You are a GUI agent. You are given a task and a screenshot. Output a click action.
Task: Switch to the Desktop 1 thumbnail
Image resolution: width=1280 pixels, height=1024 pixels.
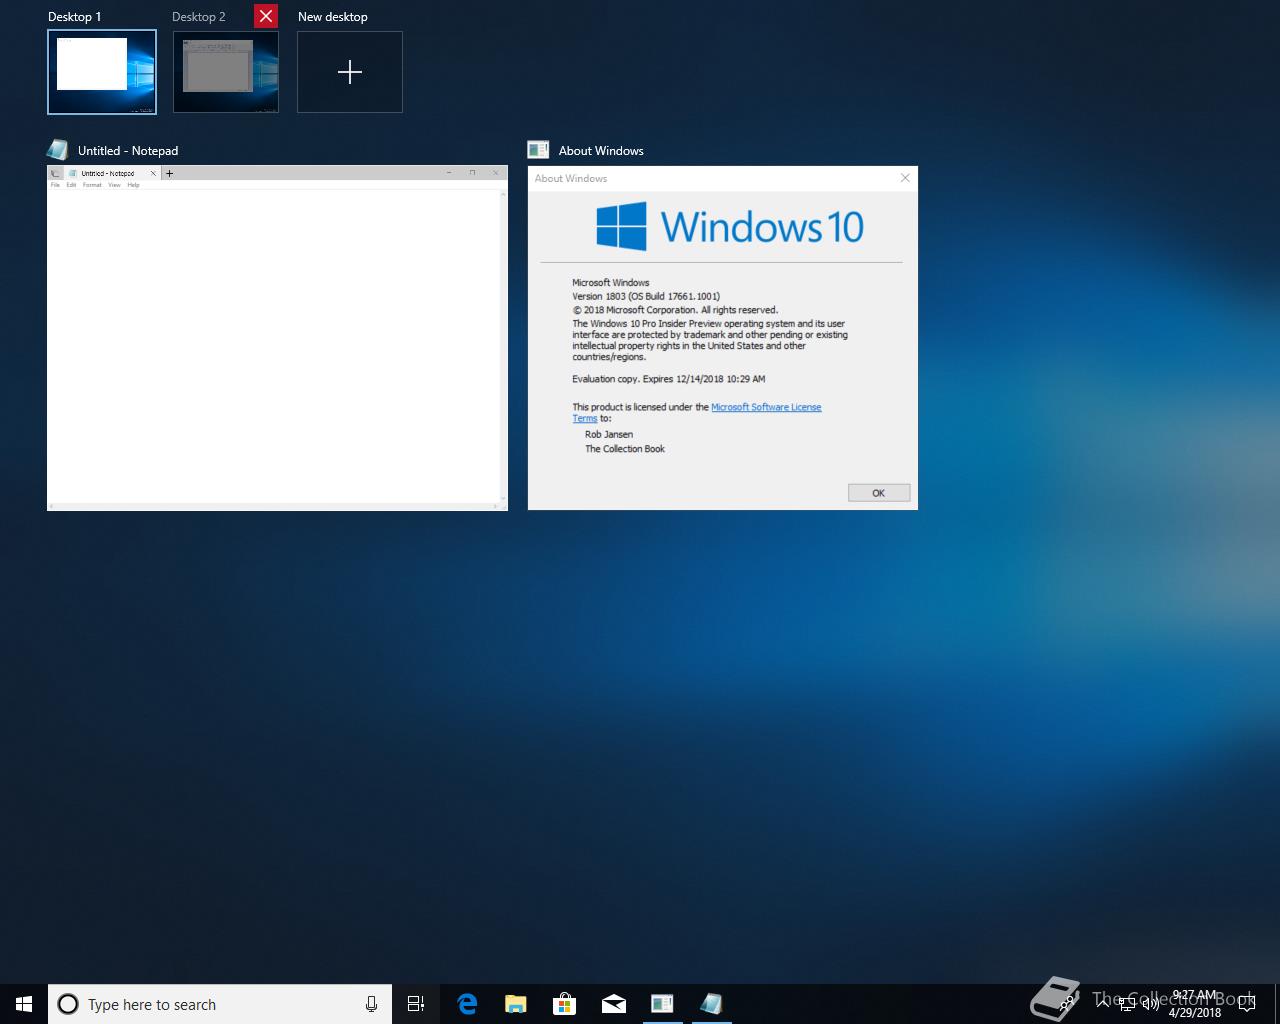click(102, 72)
